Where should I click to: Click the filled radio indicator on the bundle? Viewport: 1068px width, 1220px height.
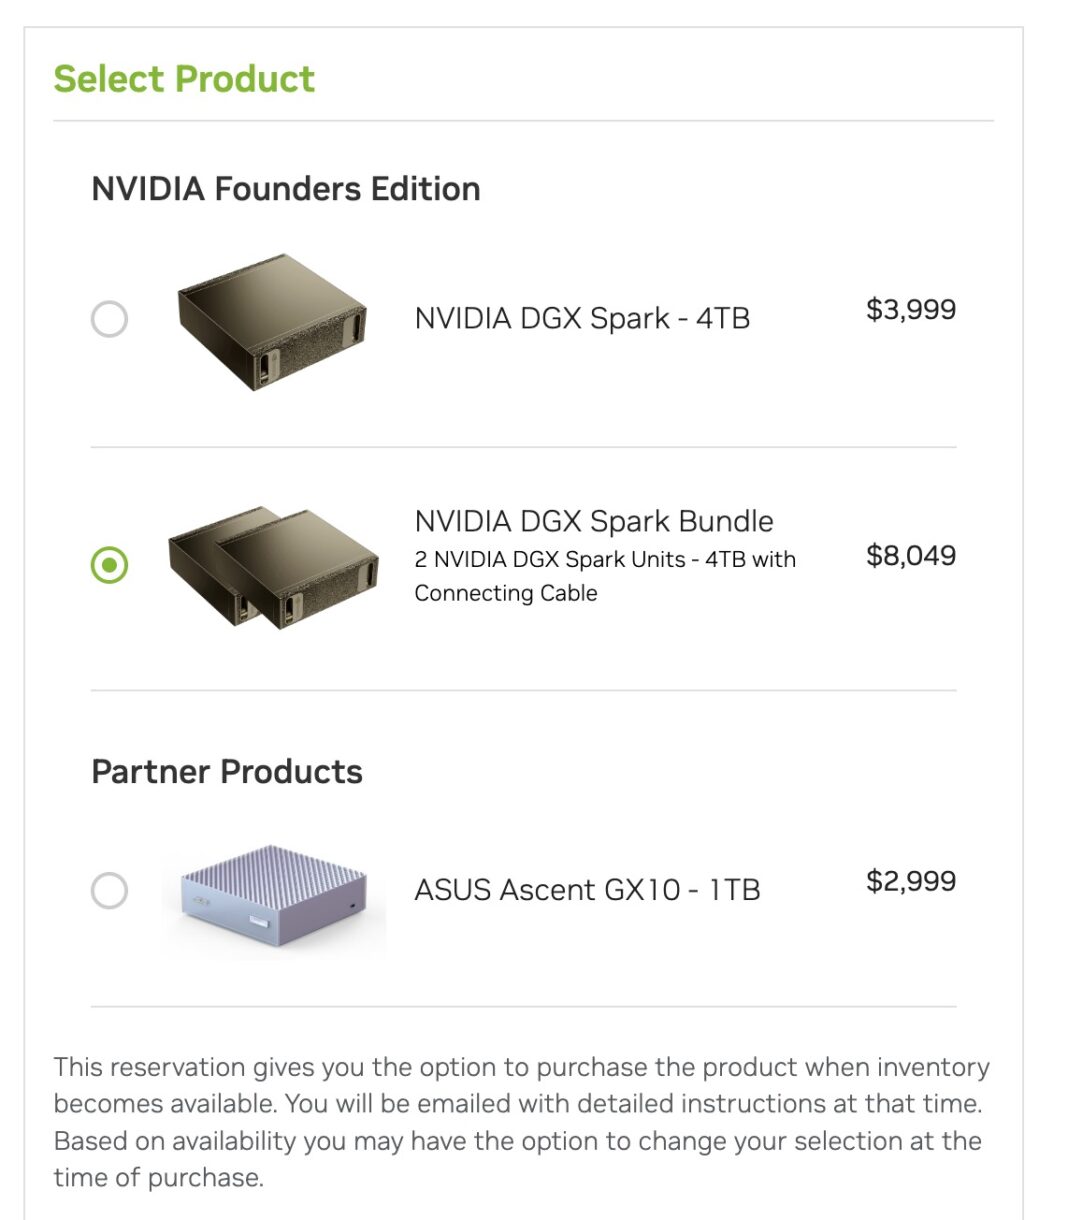[110, 566]
